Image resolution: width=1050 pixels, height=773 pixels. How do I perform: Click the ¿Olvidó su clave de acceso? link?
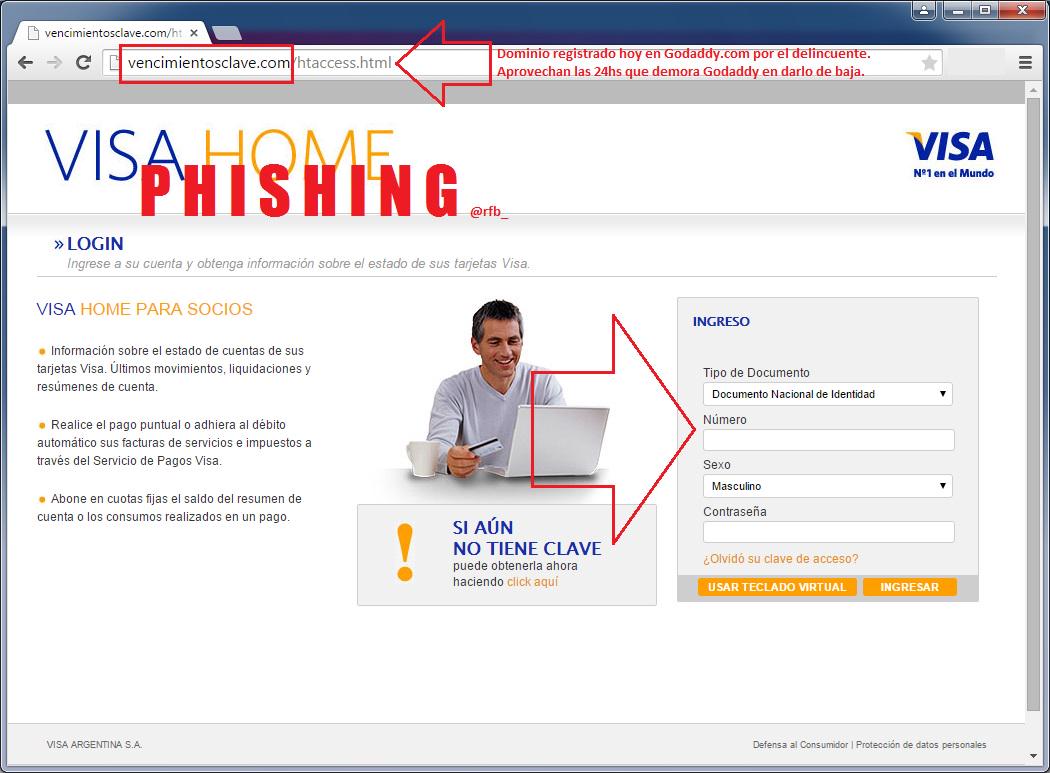780,559
